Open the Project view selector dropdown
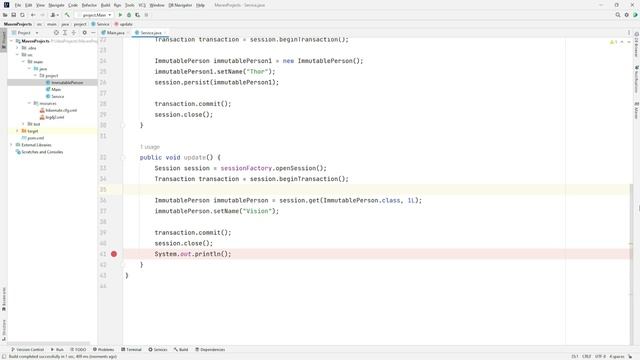The image size is (640, 360). [x=25, y=33]
